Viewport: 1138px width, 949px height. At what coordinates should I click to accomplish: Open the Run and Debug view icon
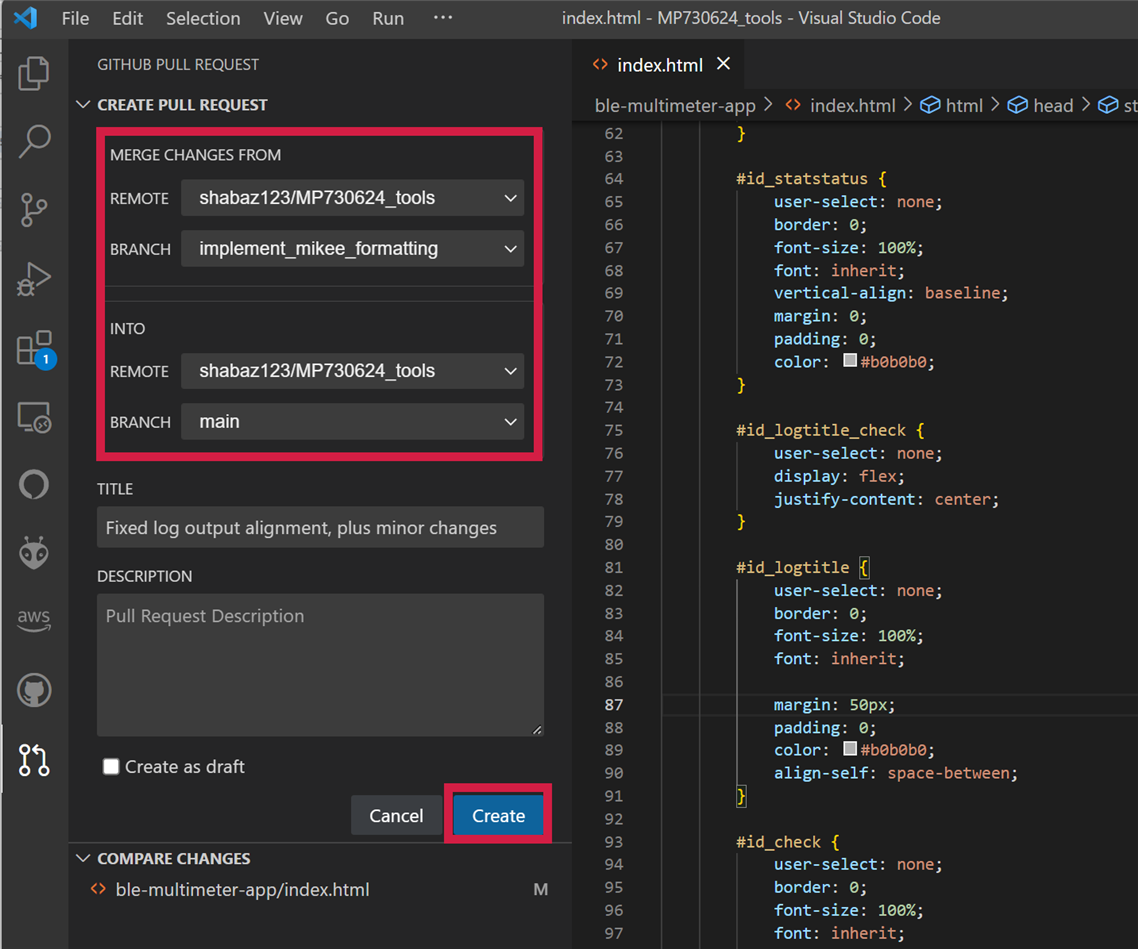tap(33, 279)
